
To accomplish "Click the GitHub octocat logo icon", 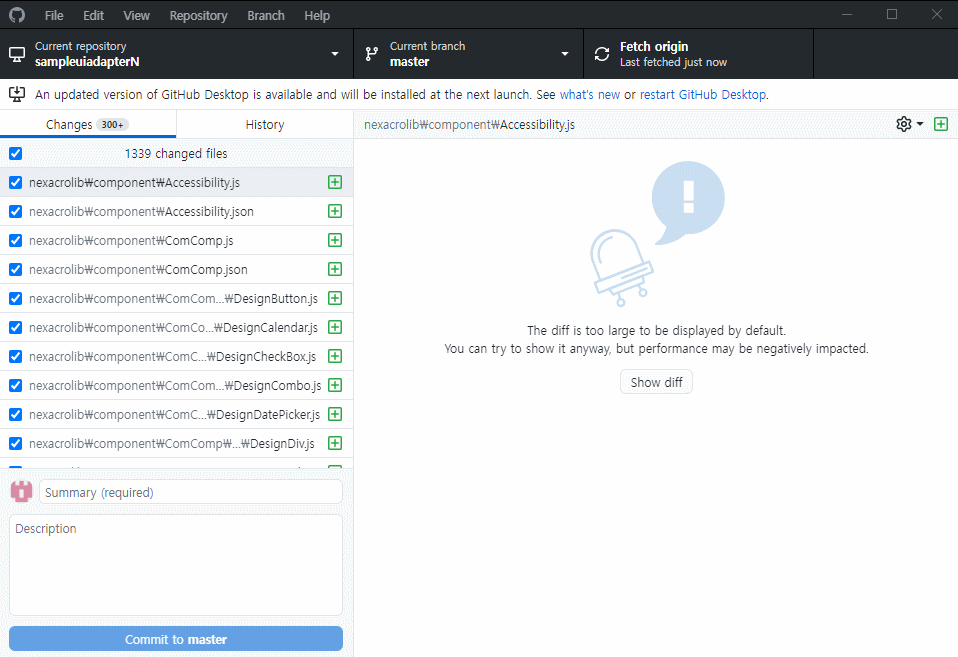I will (x=17, y=15).
